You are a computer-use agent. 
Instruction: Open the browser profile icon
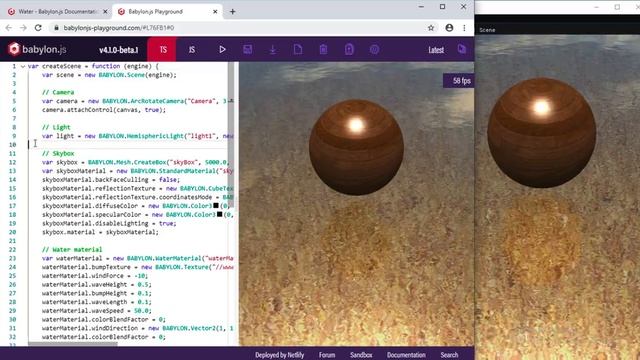coord(449,28)
